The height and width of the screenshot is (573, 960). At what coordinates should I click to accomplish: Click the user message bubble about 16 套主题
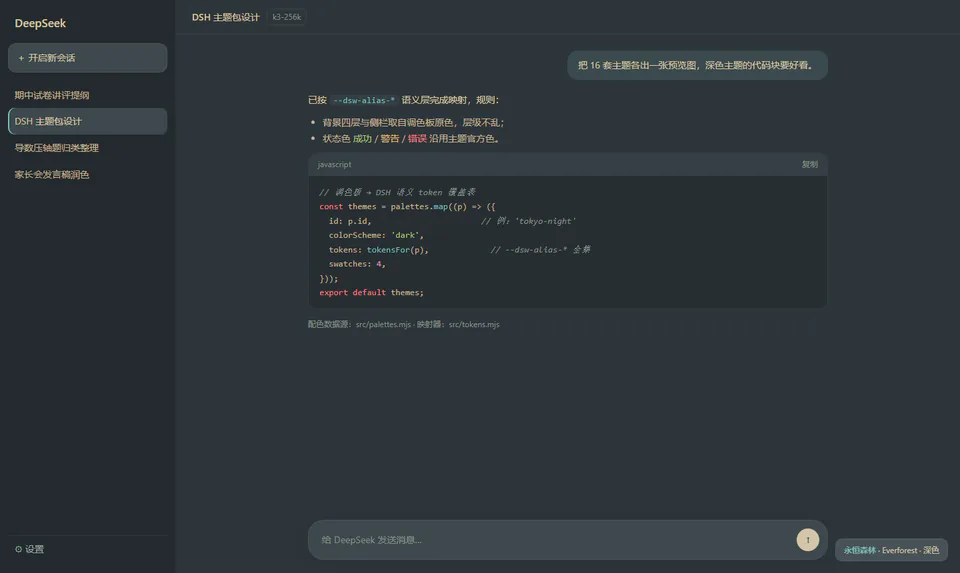pos(697,65)
